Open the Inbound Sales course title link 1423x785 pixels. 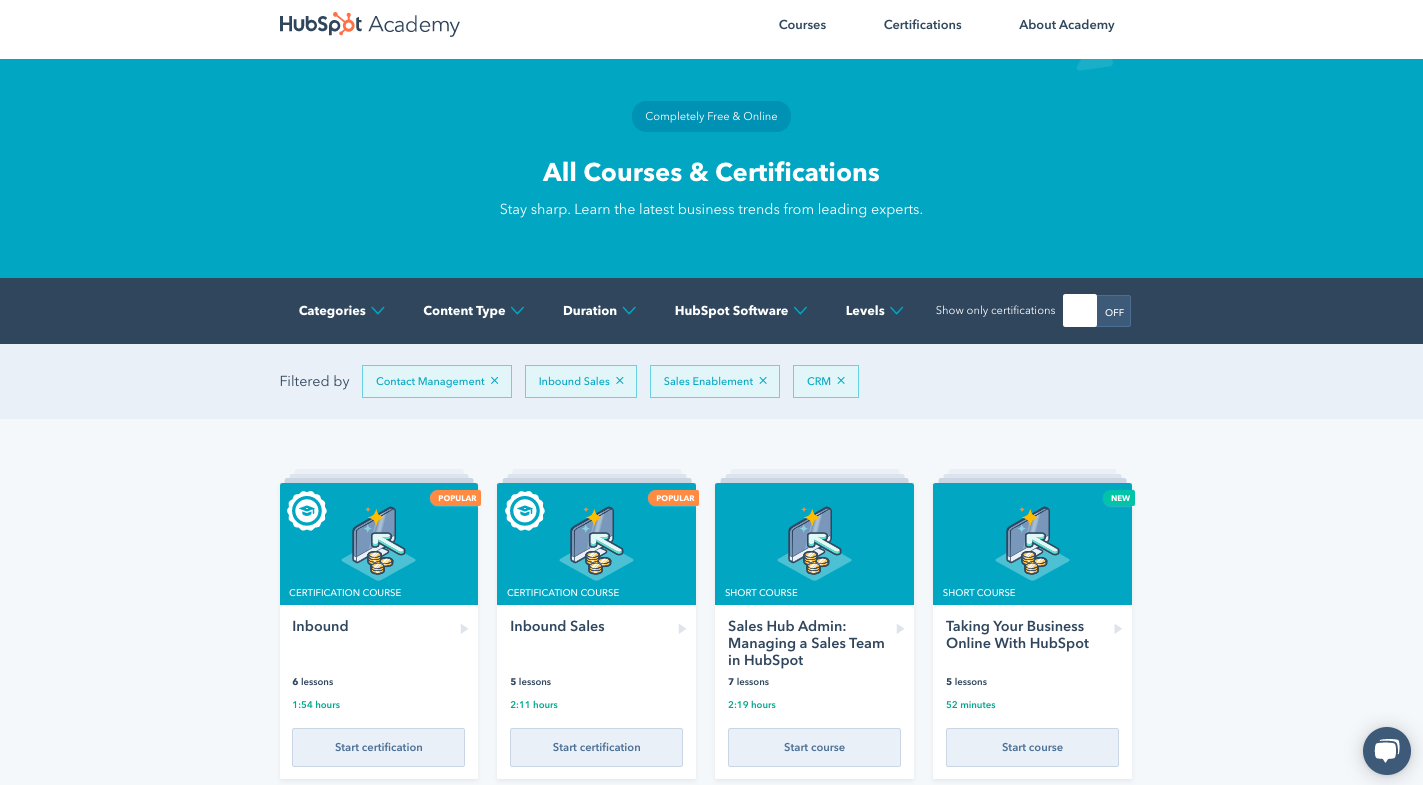click(x=557, y=626)
